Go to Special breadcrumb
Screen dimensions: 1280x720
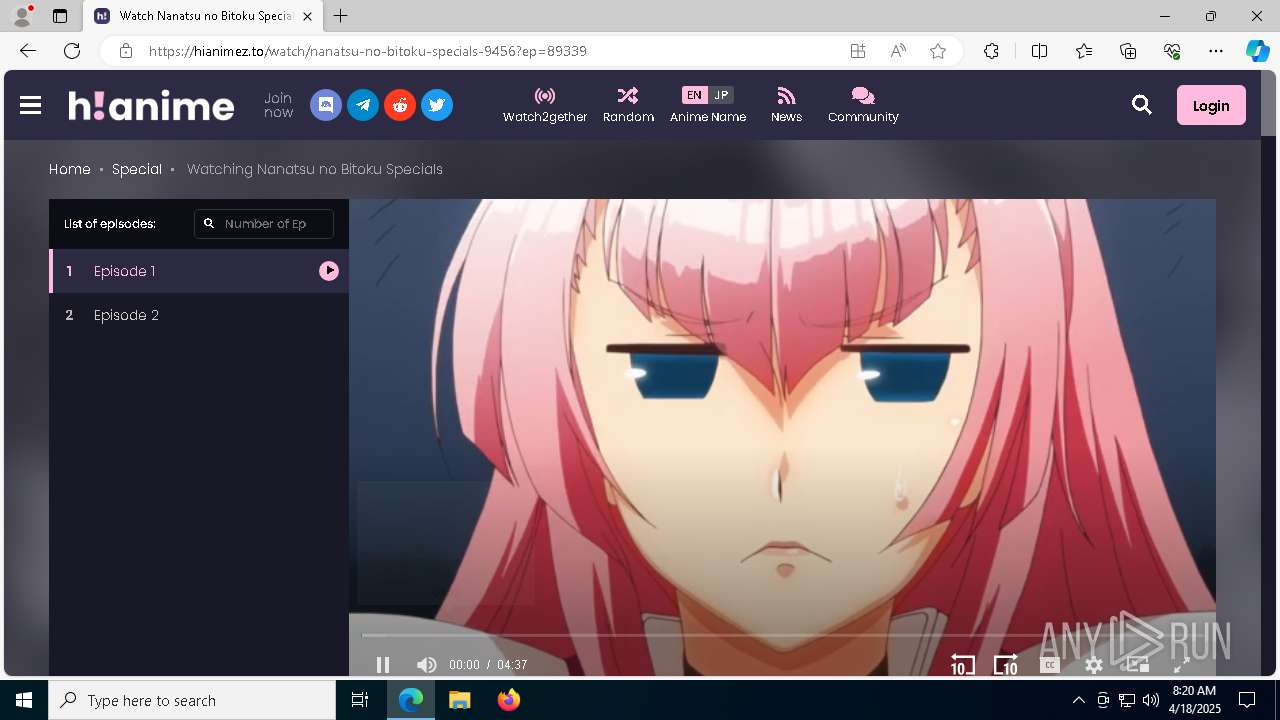pos(137,169)
